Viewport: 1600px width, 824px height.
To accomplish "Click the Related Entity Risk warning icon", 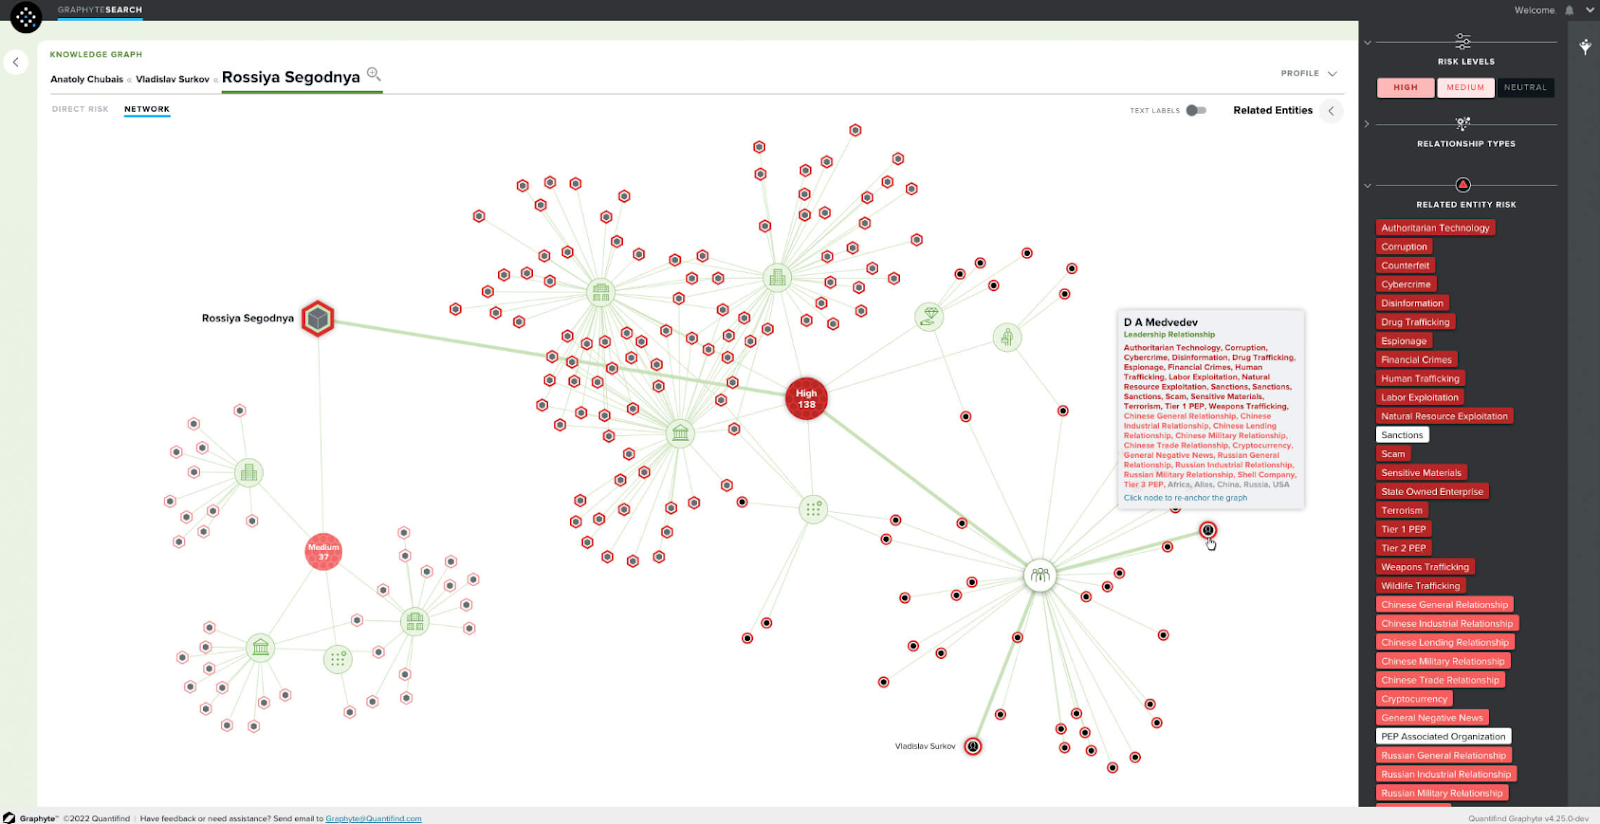I will [1463, 185].
